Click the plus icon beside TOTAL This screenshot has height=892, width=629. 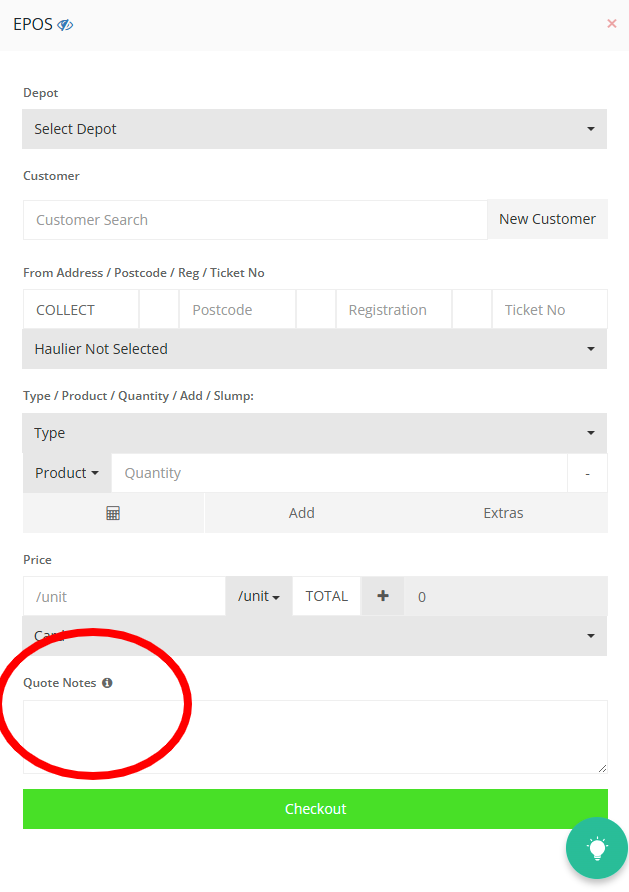(382, 596)
